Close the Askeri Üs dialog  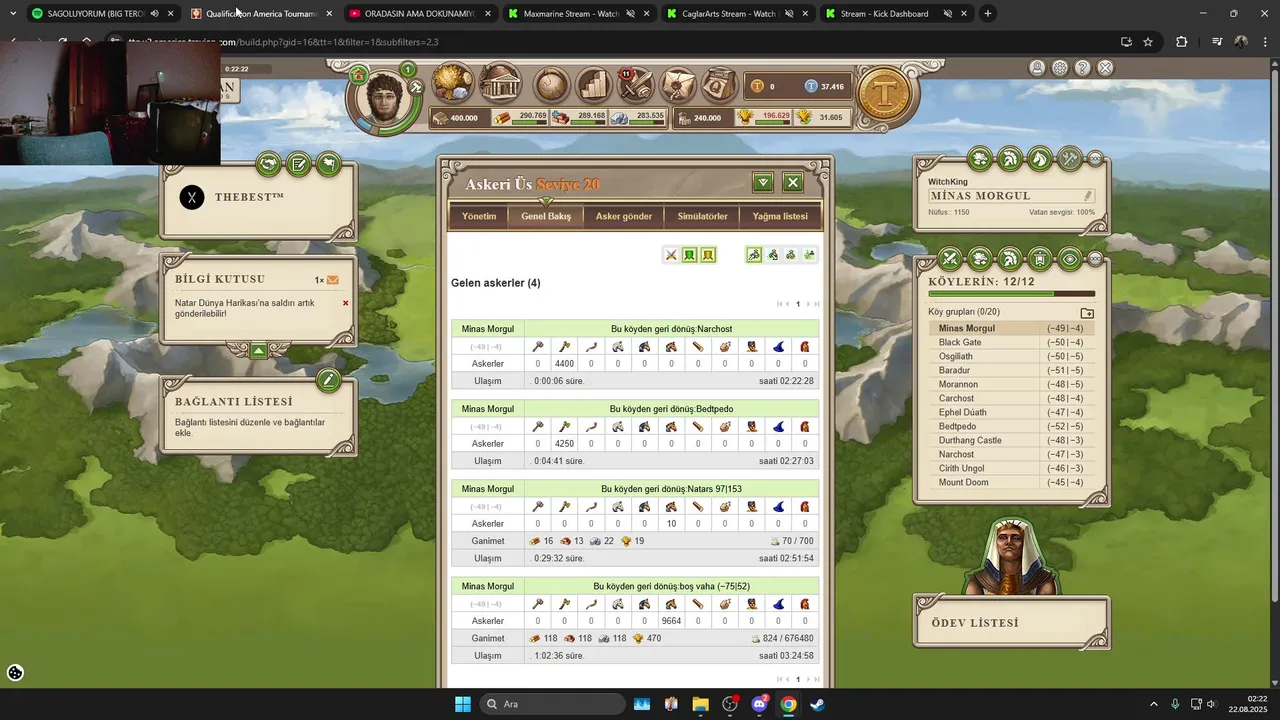coord(793,182)
